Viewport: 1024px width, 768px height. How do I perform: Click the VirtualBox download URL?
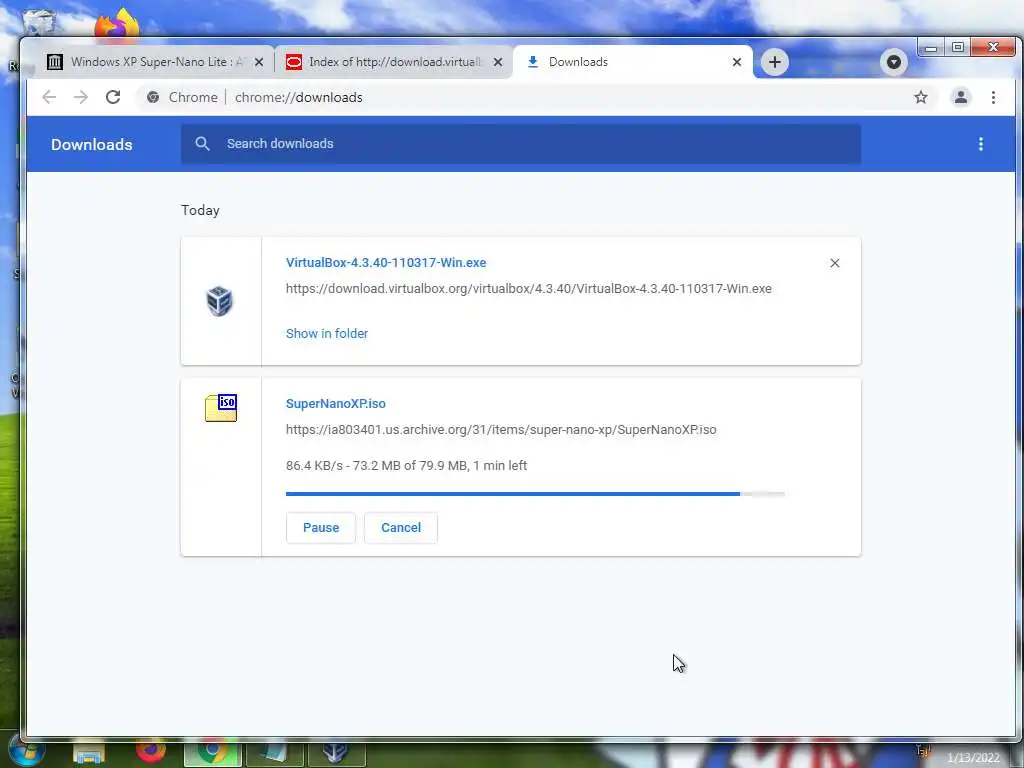tap(528, 289)
